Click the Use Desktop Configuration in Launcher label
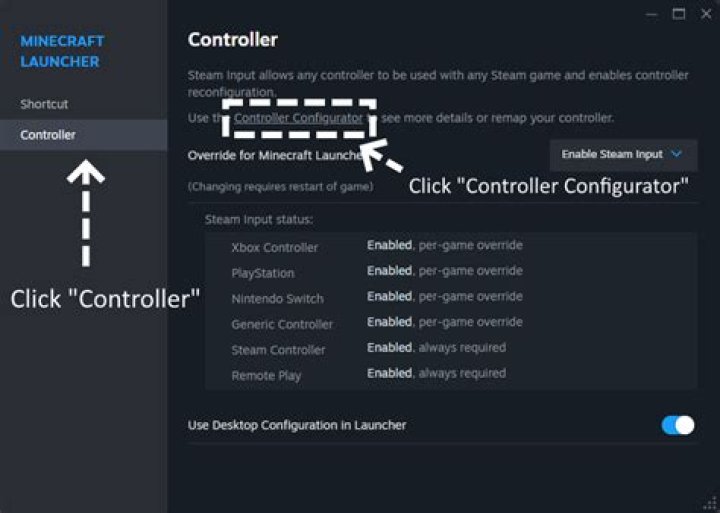 pos(297,425)
